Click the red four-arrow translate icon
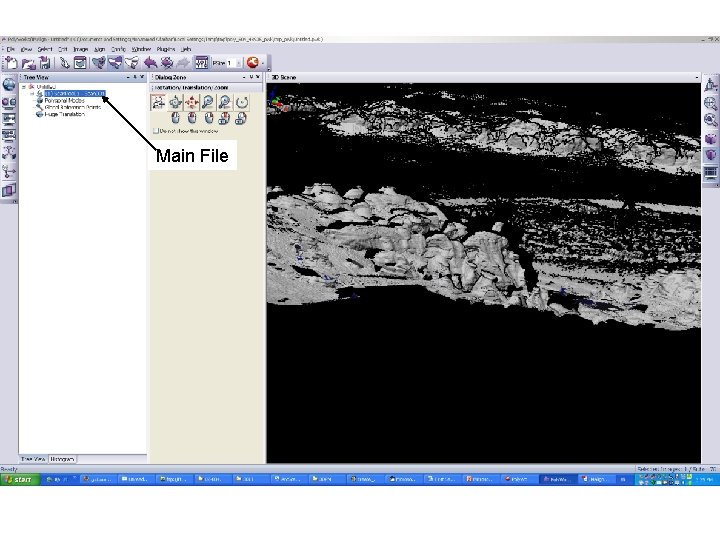 tap(192, 102)
